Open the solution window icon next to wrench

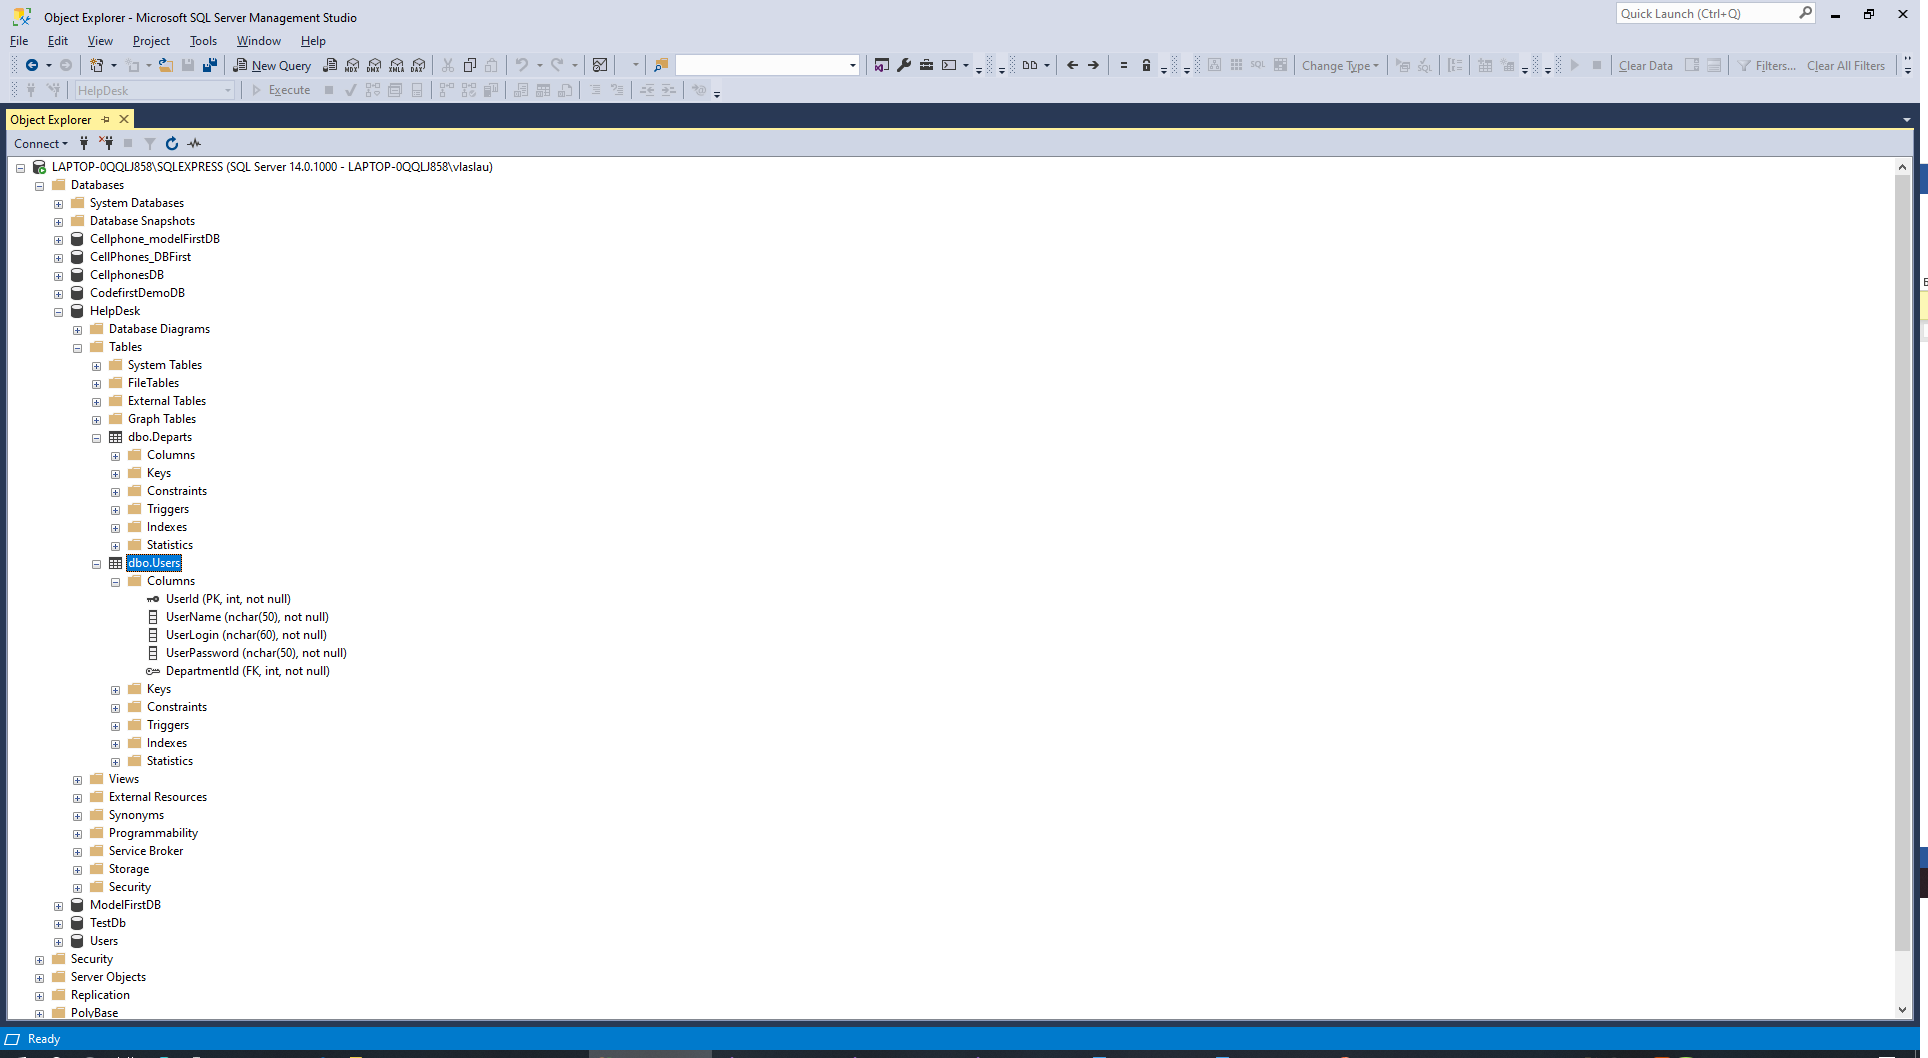pyautogui.click(x=881, y=65)
